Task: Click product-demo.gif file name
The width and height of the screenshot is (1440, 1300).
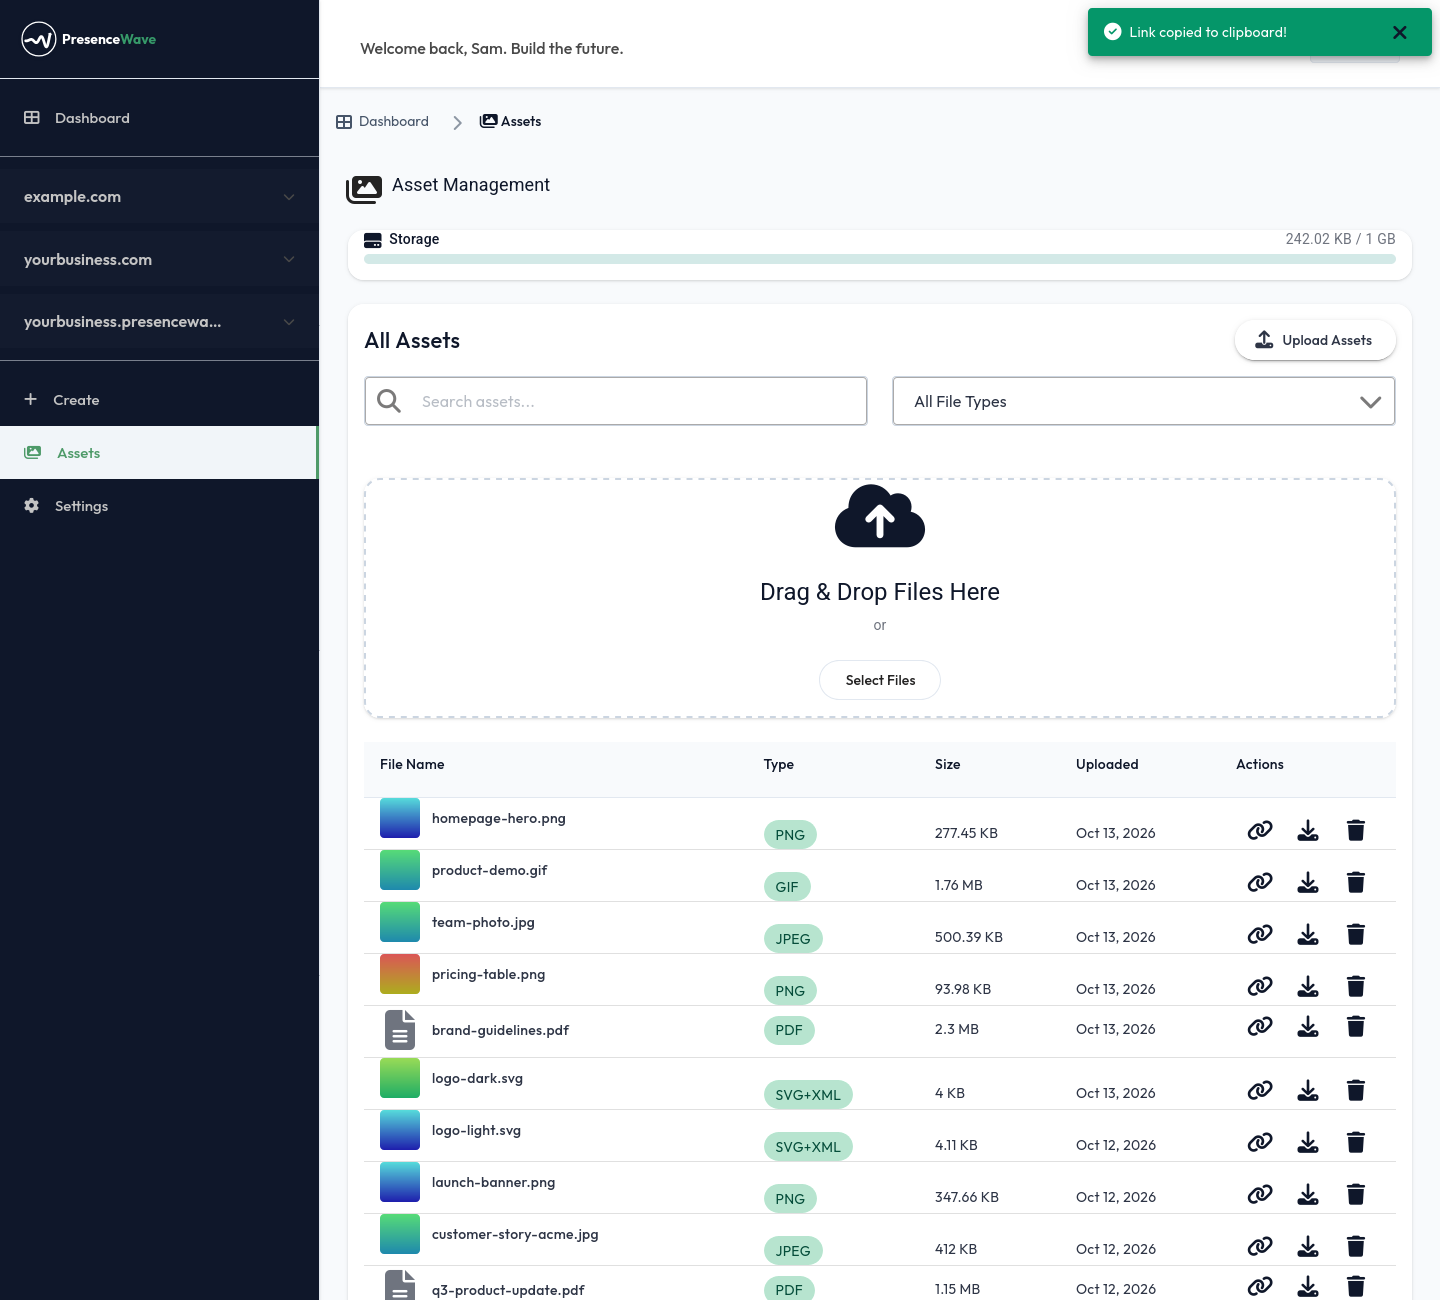Action: (x=489, y=870)
